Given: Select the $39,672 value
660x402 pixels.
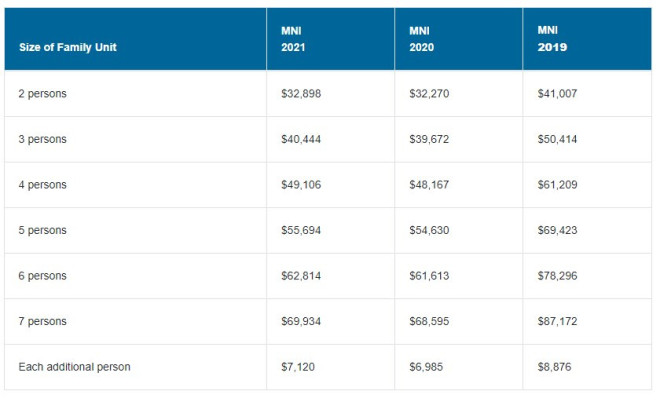Looking at the screenshot, I should click(430, 139).
